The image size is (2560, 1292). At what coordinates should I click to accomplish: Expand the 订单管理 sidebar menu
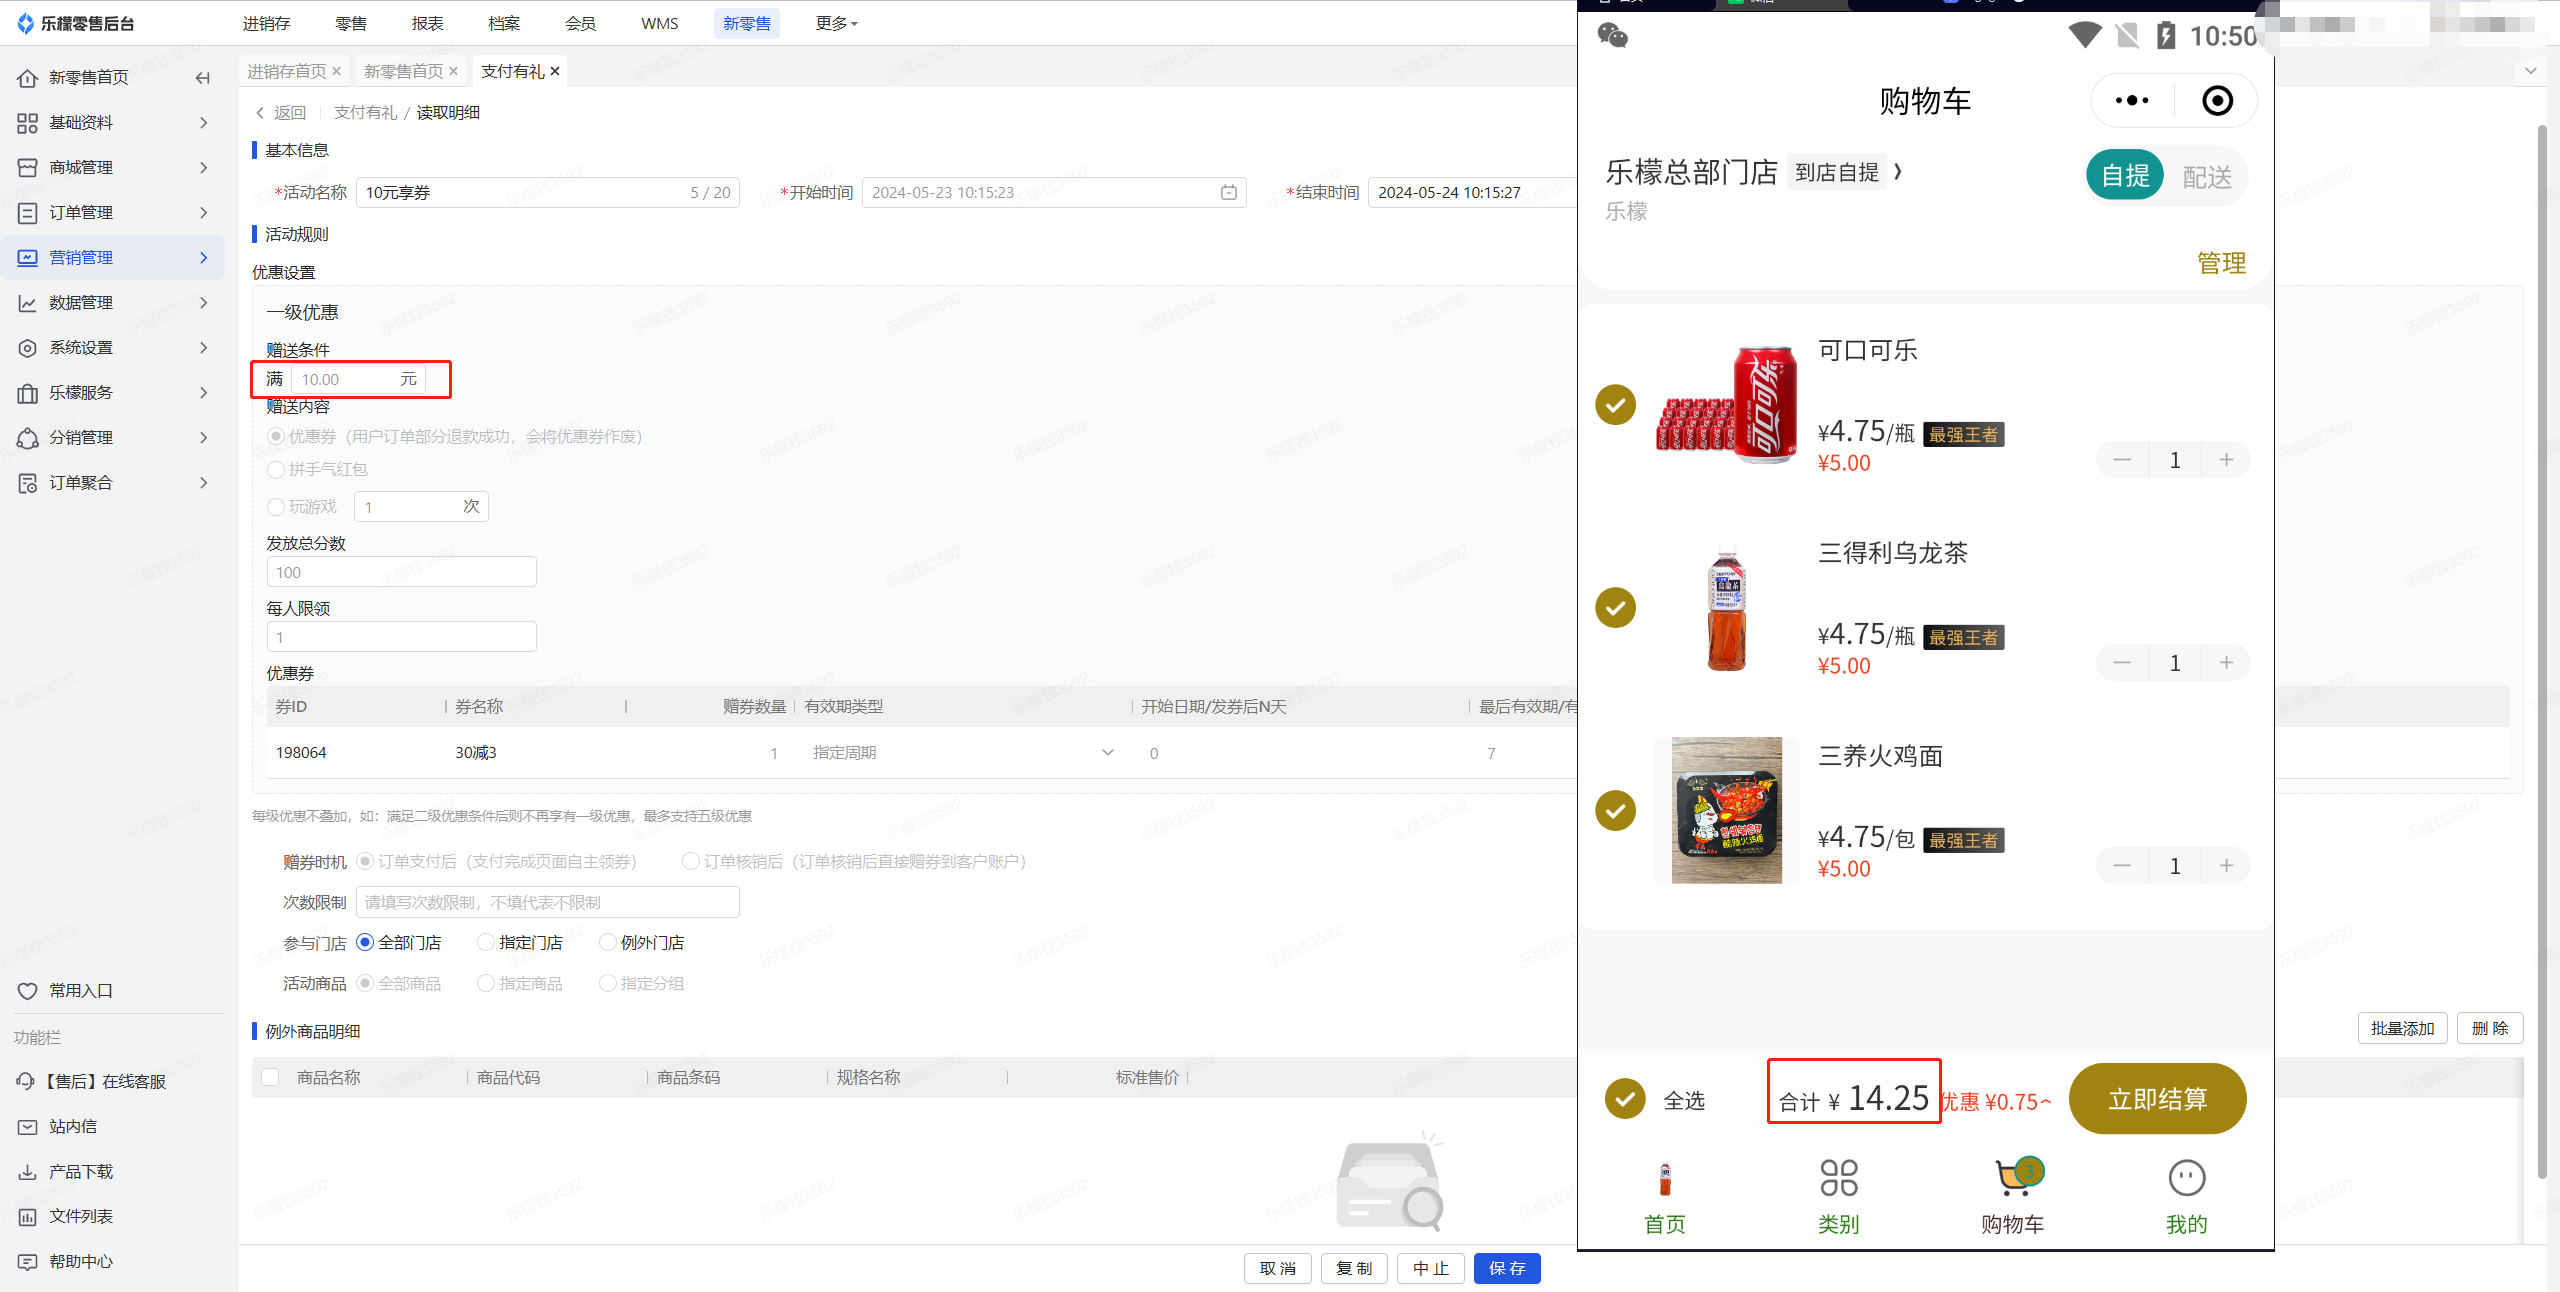click(204, 212)
